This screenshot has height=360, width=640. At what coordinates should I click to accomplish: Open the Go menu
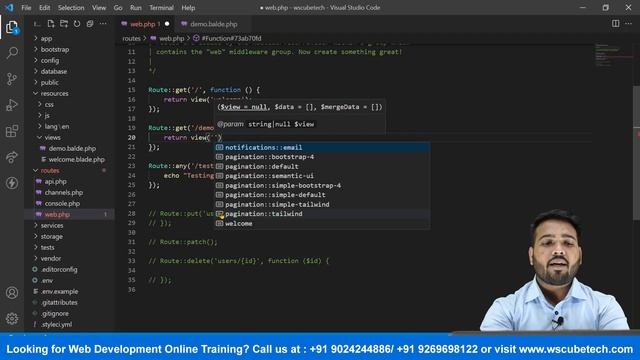[118, 8]
